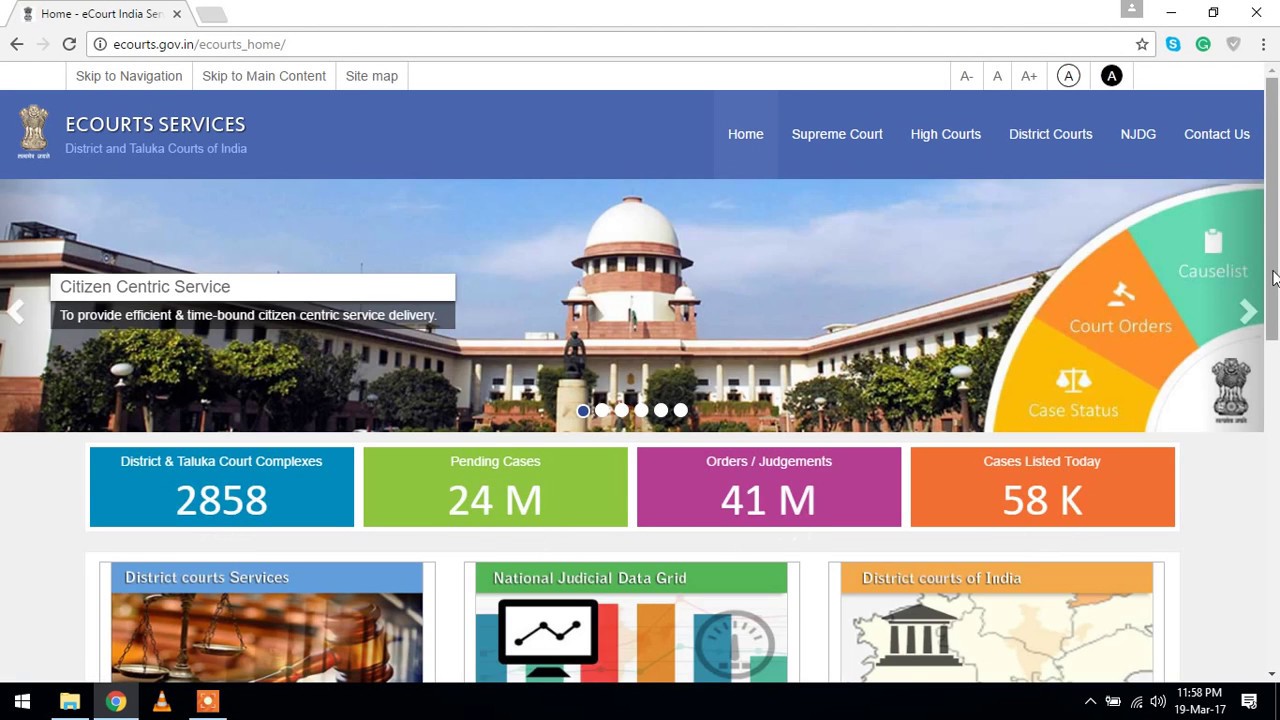Screen dimensions: 1280x720
Task: Click Skip to Main Content link
Action: pyautogui.click(x=264, y=76)
